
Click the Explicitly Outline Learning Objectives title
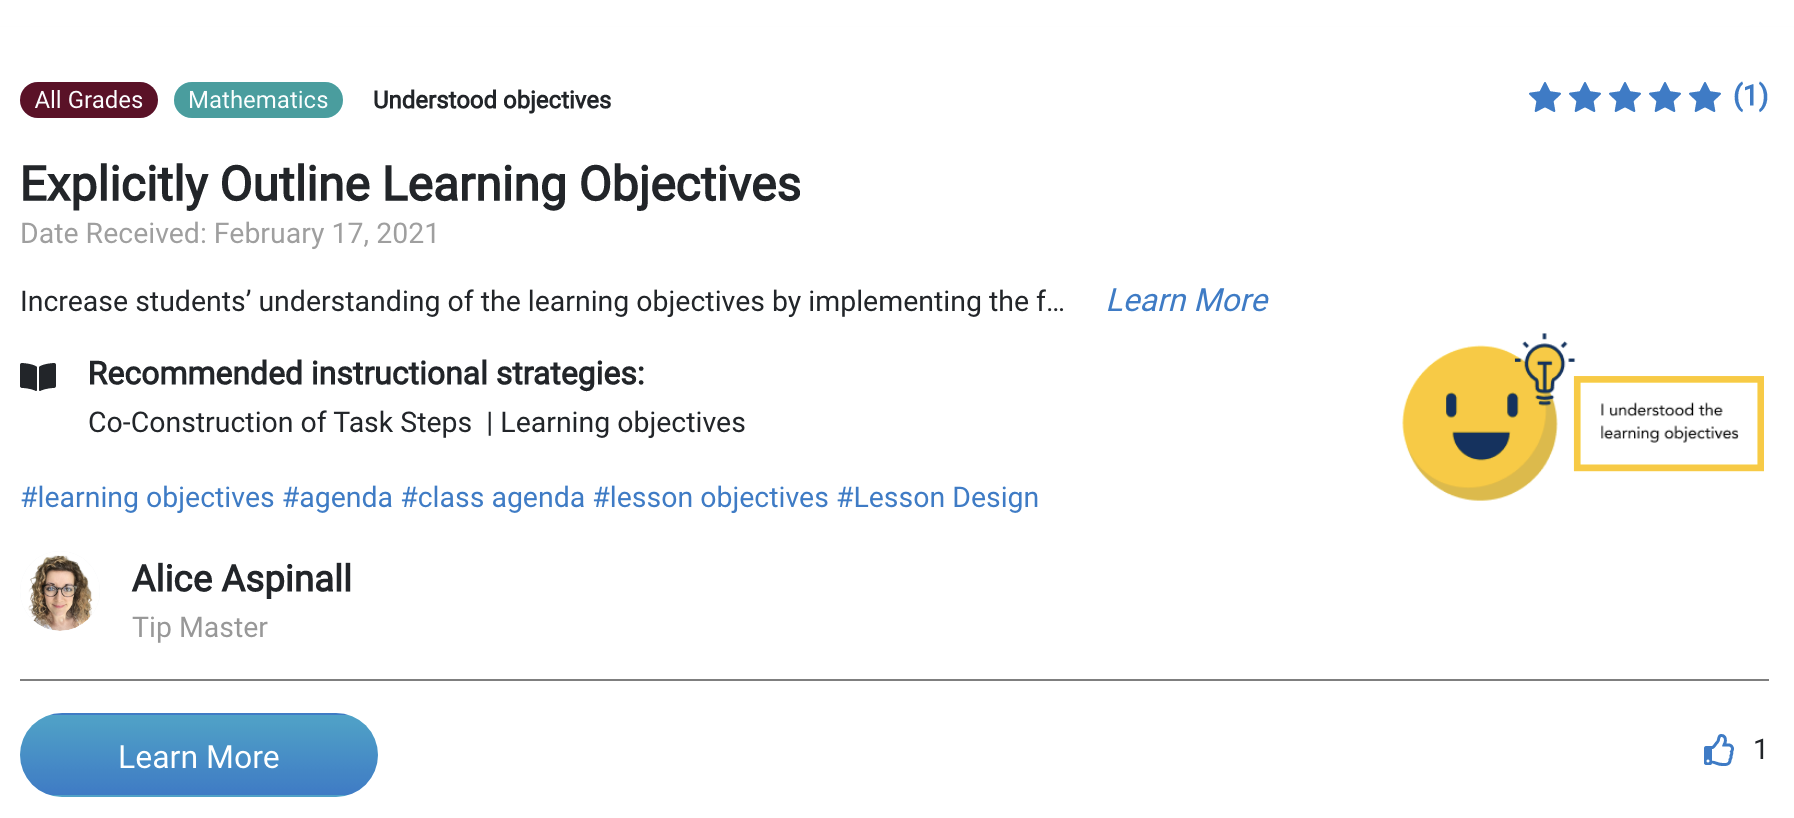(x=410, y=185)
